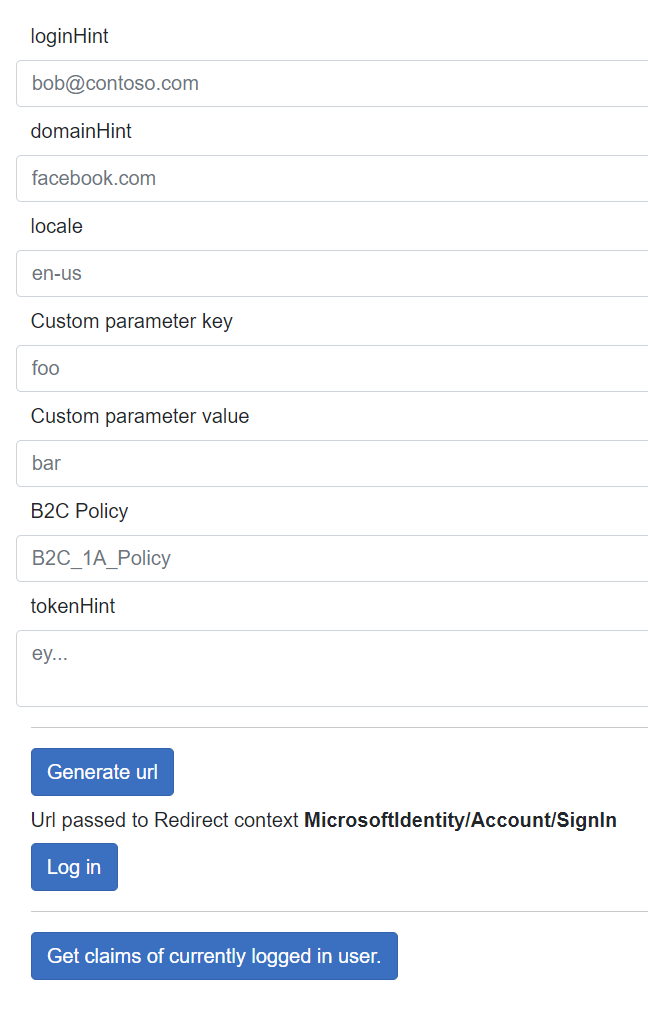Focus the B2C Policy text field
Image resolution: width=648 pixels, height=1015 pixels.
330,558
